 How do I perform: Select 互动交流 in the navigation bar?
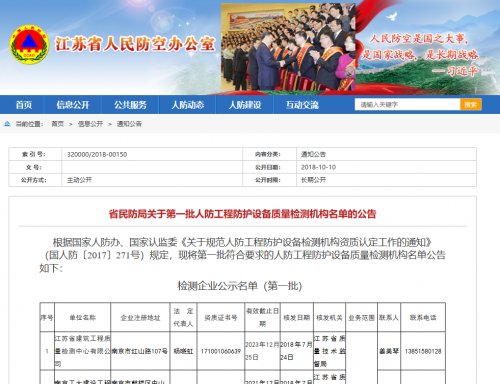coord(302,105)
